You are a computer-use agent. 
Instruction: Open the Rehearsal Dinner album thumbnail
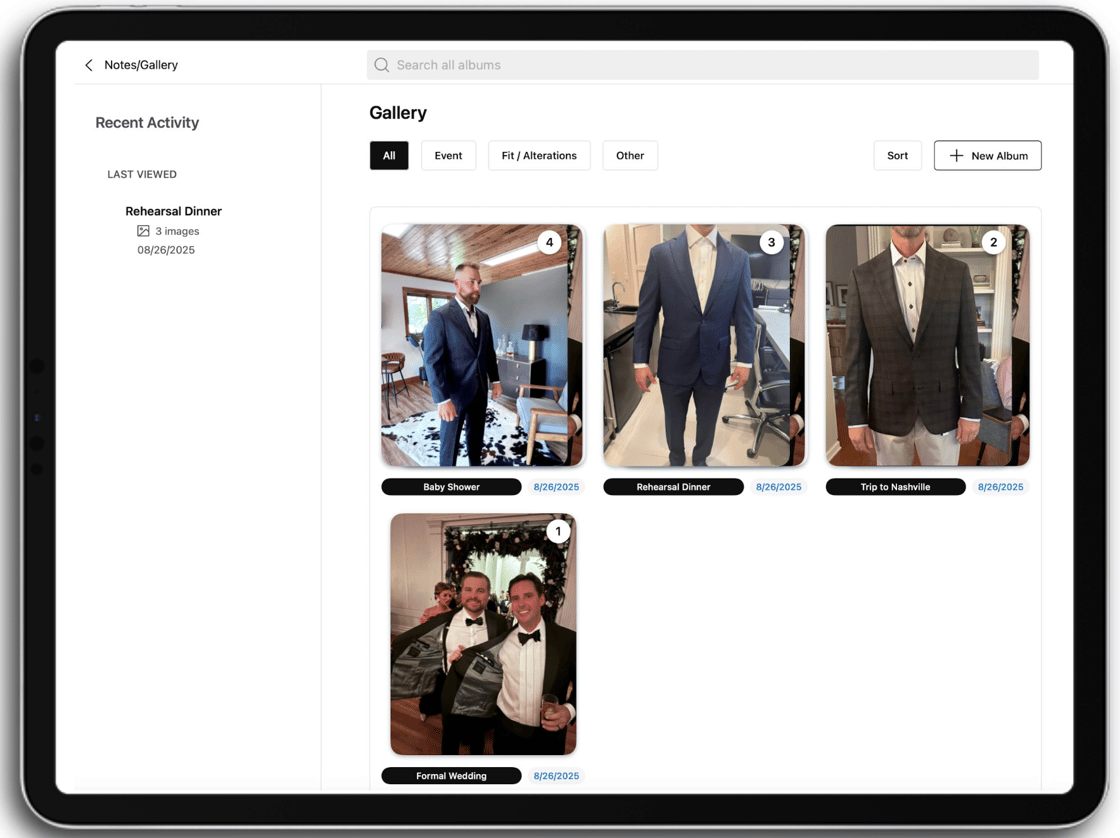coord(704,345)
